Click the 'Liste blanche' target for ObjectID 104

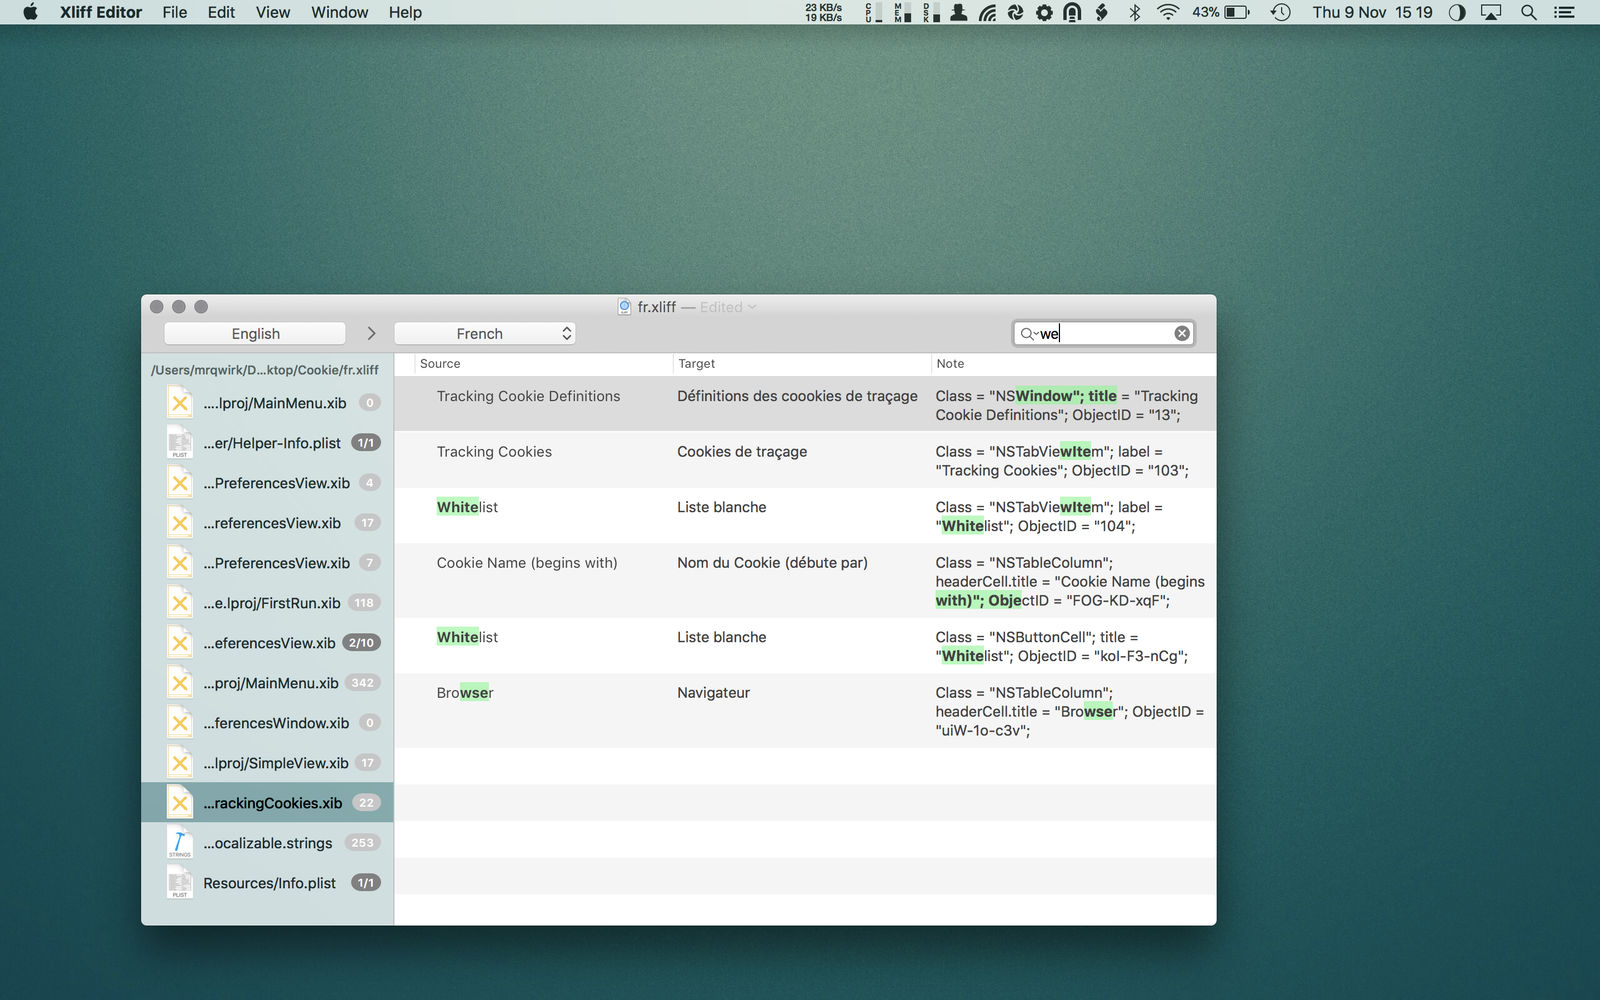pyautogui.click(x=722, y=507)
